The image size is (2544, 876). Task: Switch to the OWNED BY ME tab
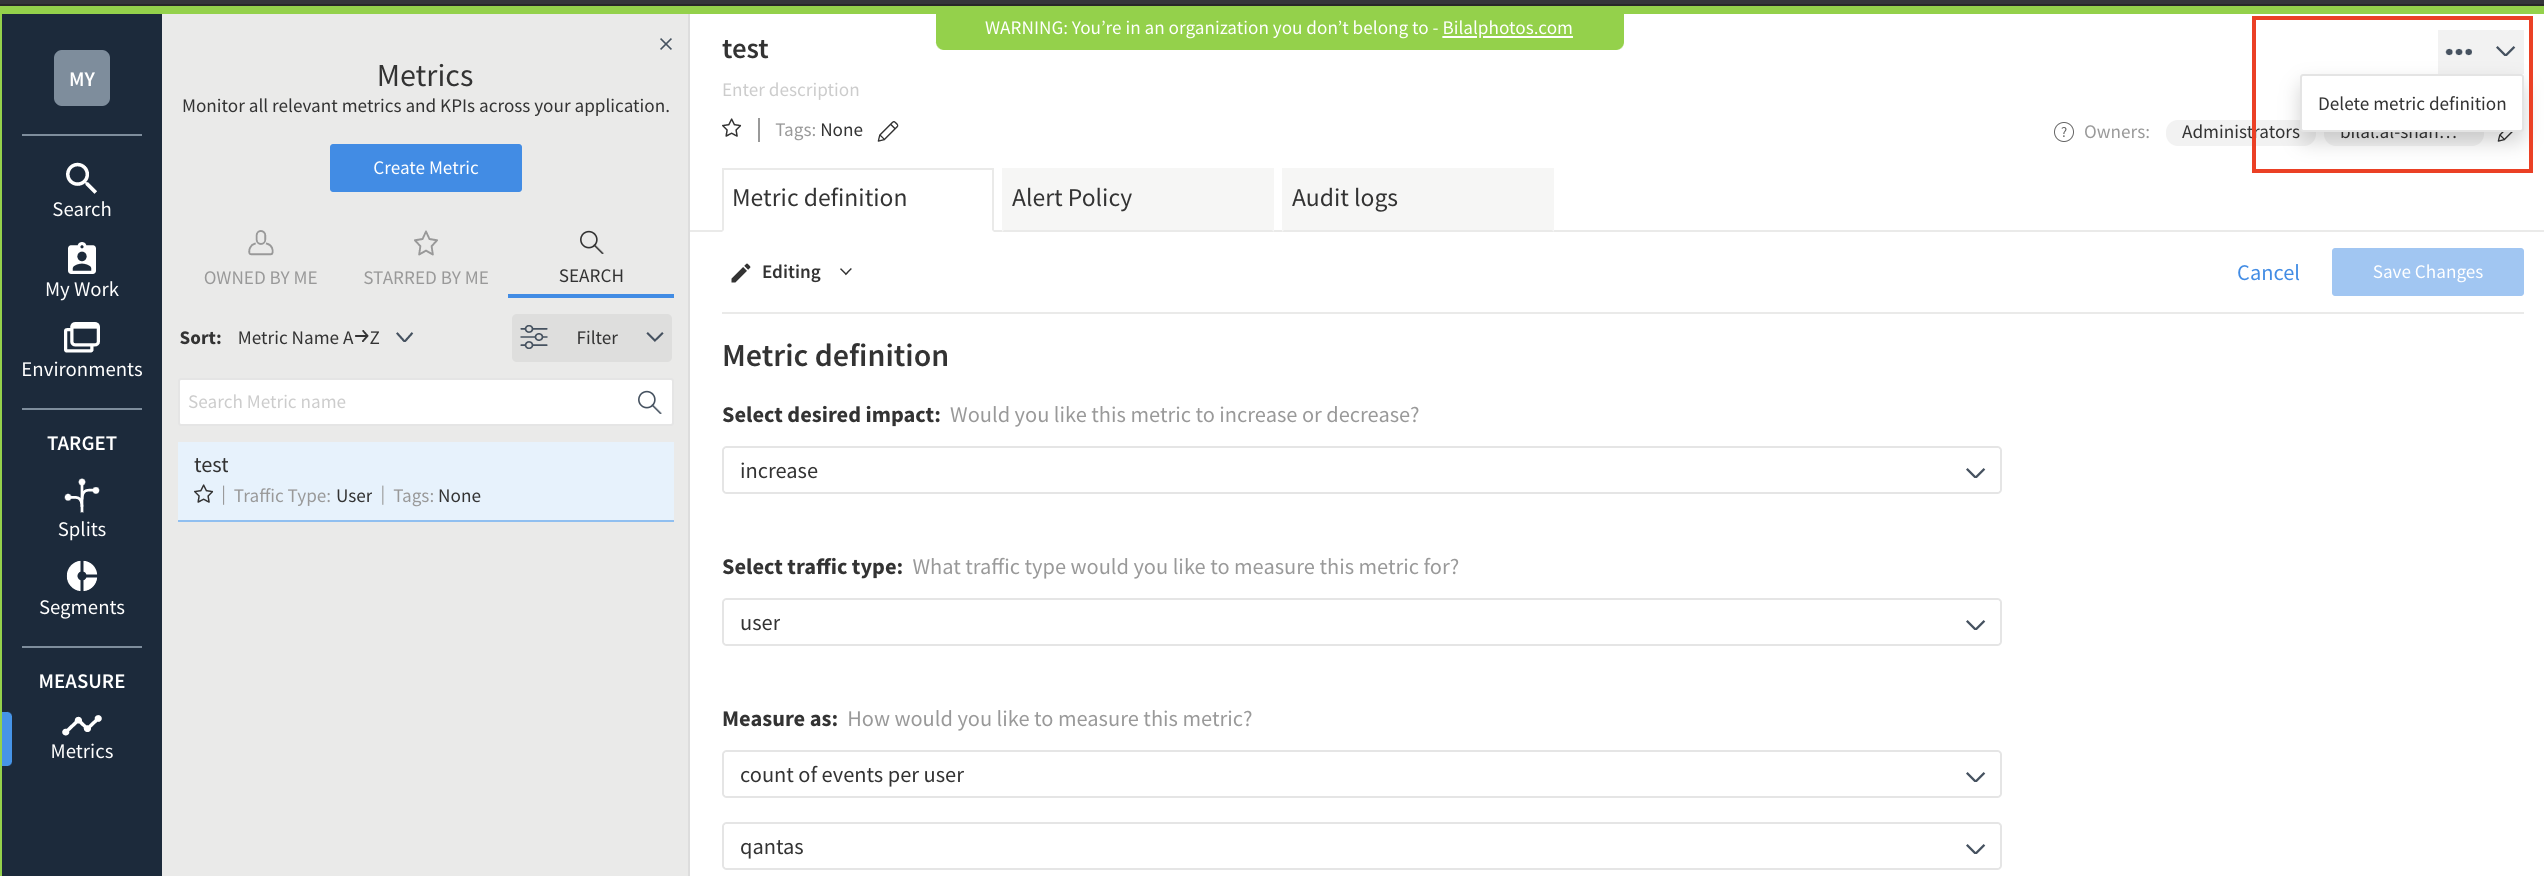261,258
